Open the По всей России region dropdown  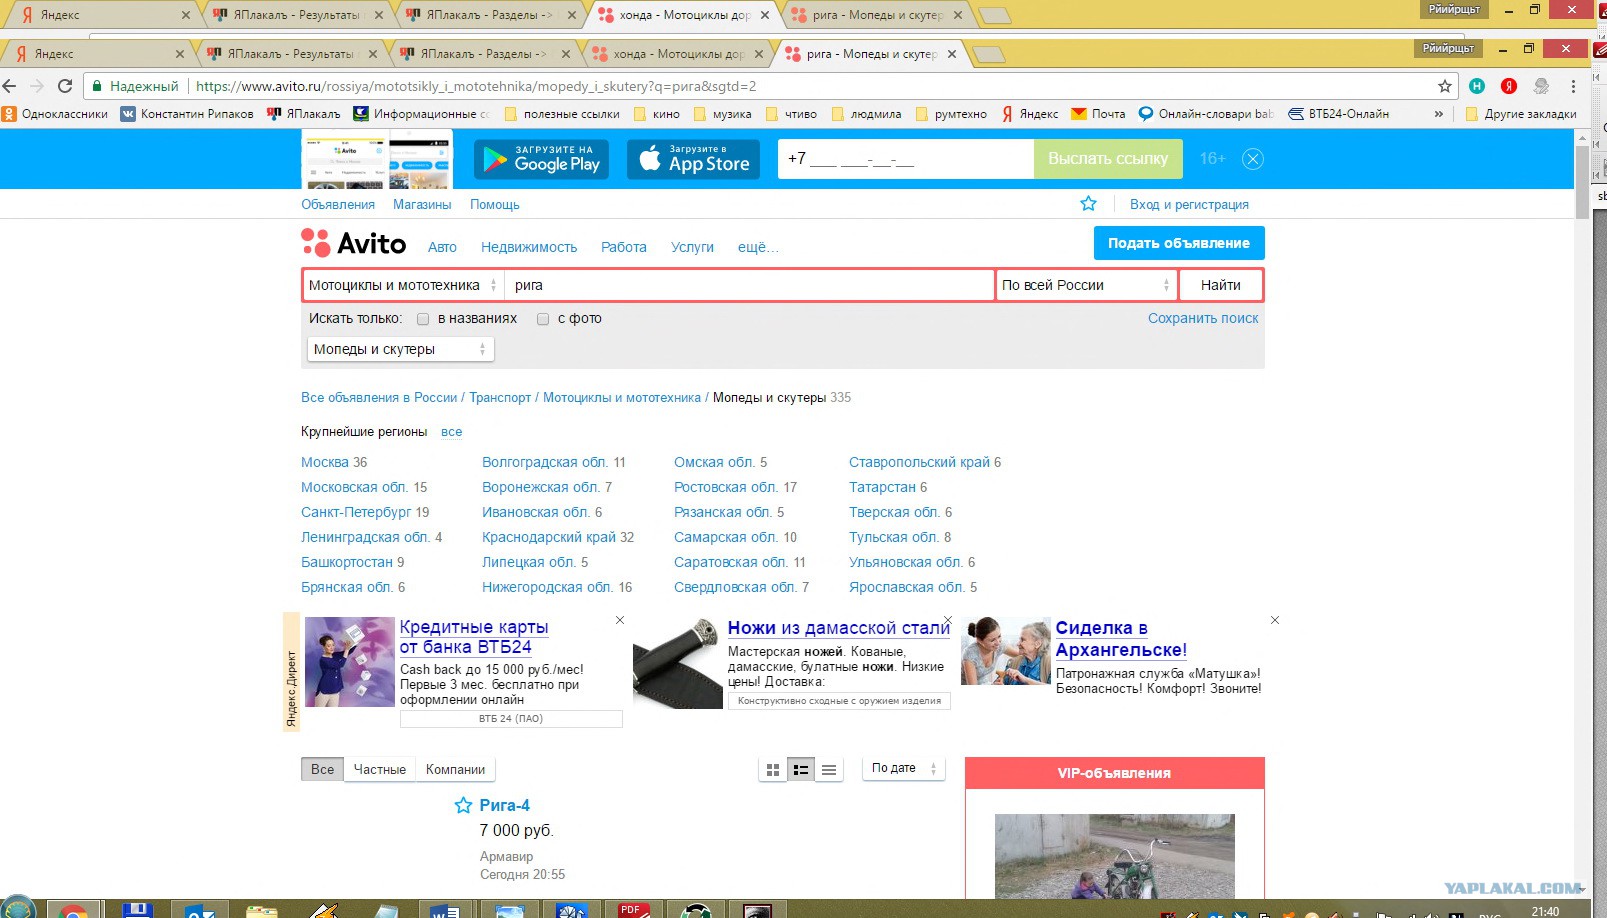(x=1086, y=285)
